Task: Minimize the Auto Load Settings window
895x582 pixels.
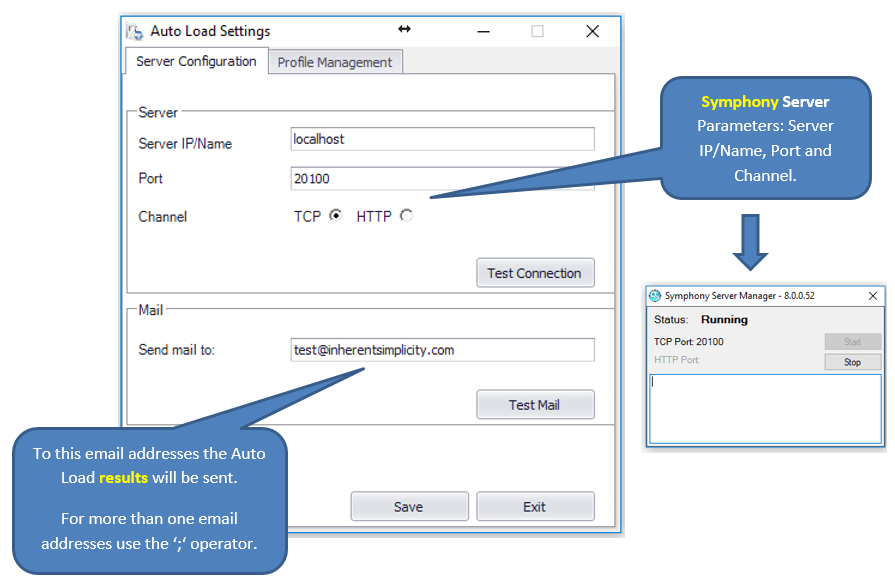Action: (483, 31)
